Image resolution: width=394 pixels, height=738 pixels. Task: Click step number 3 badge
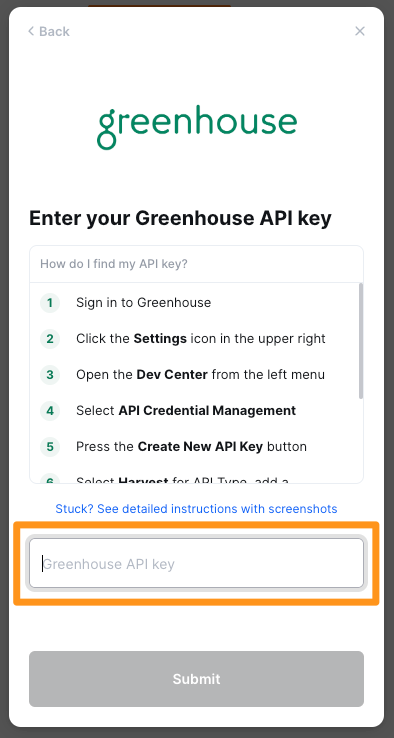pos(50,375)
